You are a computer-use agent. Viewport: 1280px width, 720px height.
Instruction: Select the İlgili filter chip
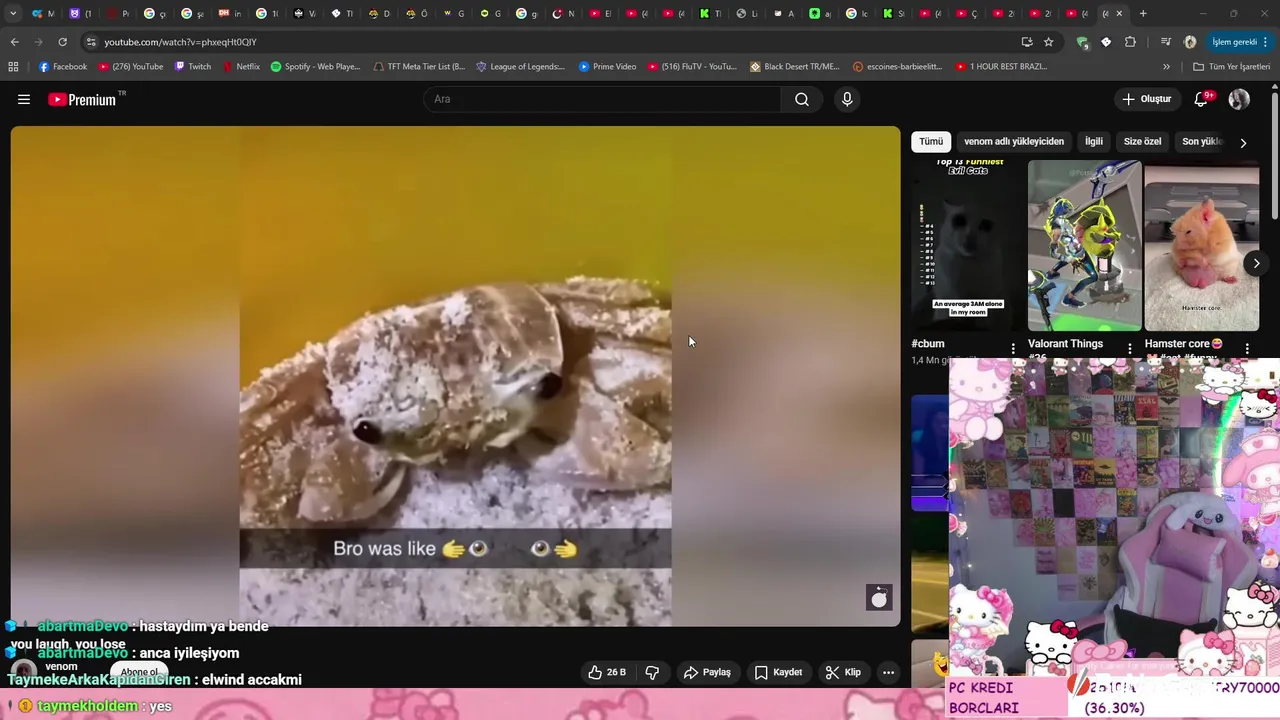[1094, 141]
